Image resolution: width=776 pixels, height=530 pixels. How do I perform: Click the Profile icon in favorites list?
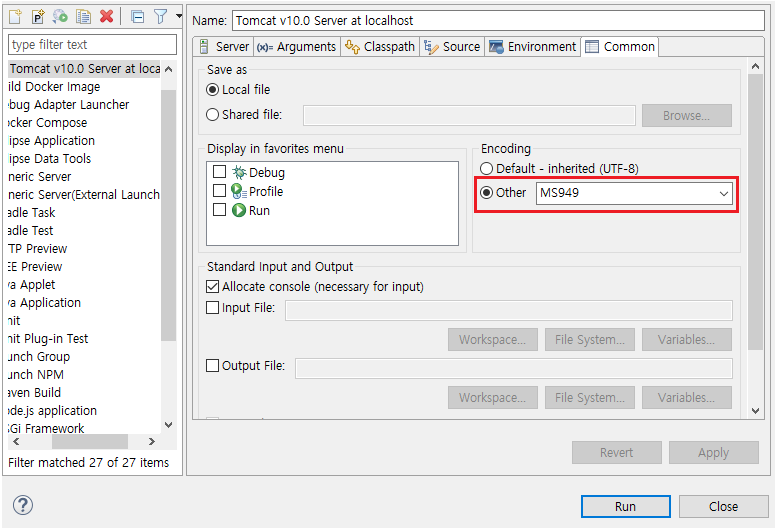[x=239, y=191]
